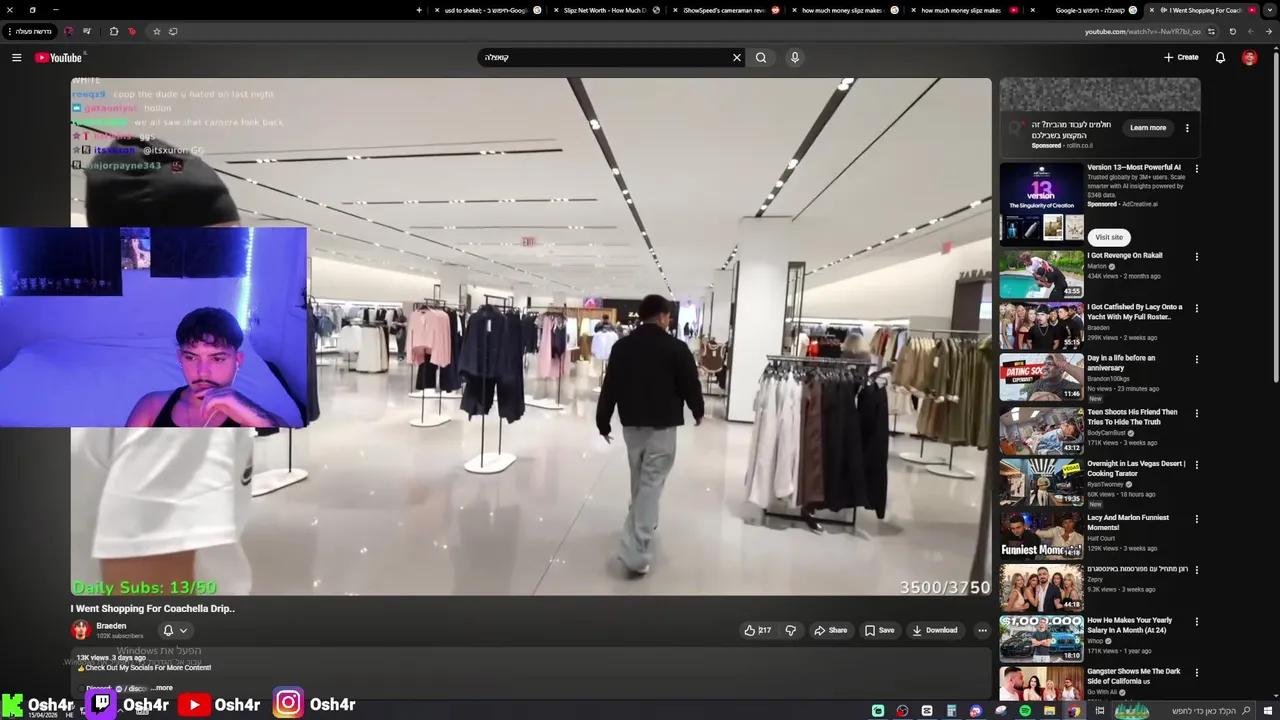Open Task View on the taskbar
1280x720 pixels.
click(1100, 710)
